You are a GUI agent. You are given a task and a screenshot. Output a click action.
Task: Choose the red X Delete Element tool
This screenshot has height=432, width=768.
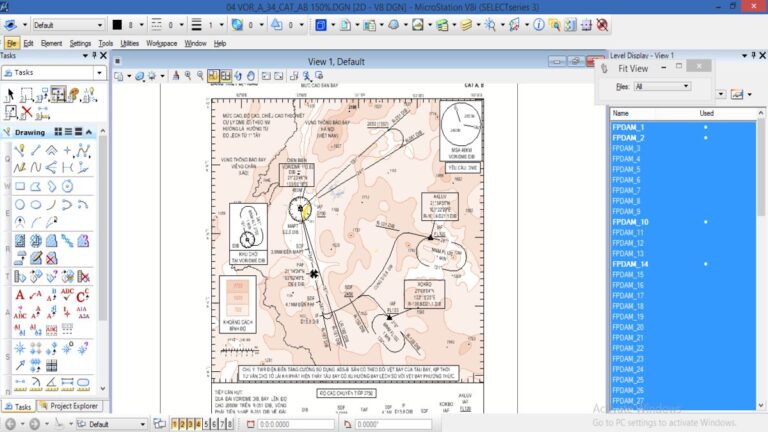[26, 112]
